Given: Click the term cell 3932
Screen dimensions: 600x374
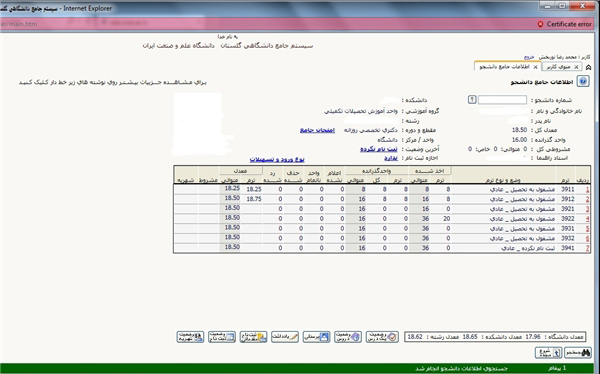Looking at the screenshot, I should click(567, 238).
